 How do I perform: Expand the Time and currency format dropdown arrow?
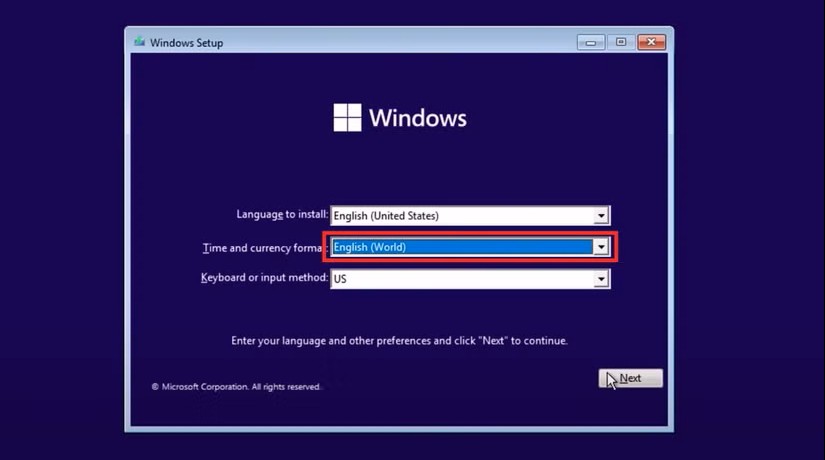tap(601, 247)
